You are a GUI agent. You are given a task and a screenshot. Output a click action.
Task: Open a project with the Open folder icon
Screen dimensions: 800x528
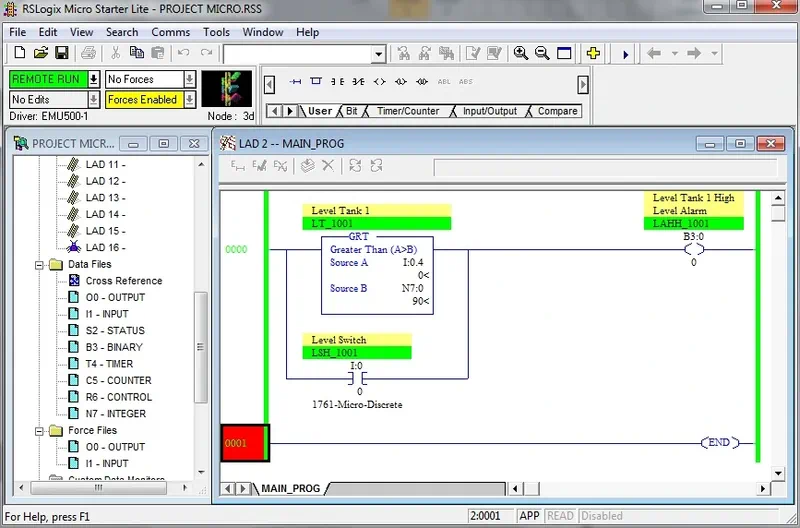pos(41,53)
